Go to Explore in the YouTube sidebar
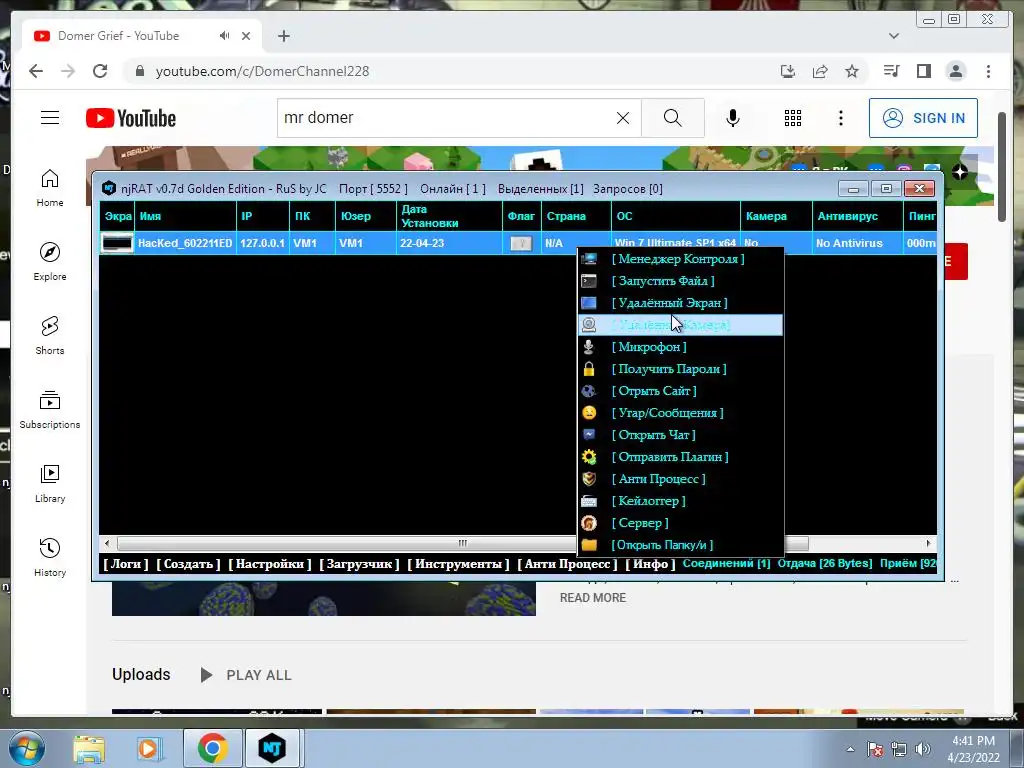Screen dimensions: 1024x768 click(50, 261)
